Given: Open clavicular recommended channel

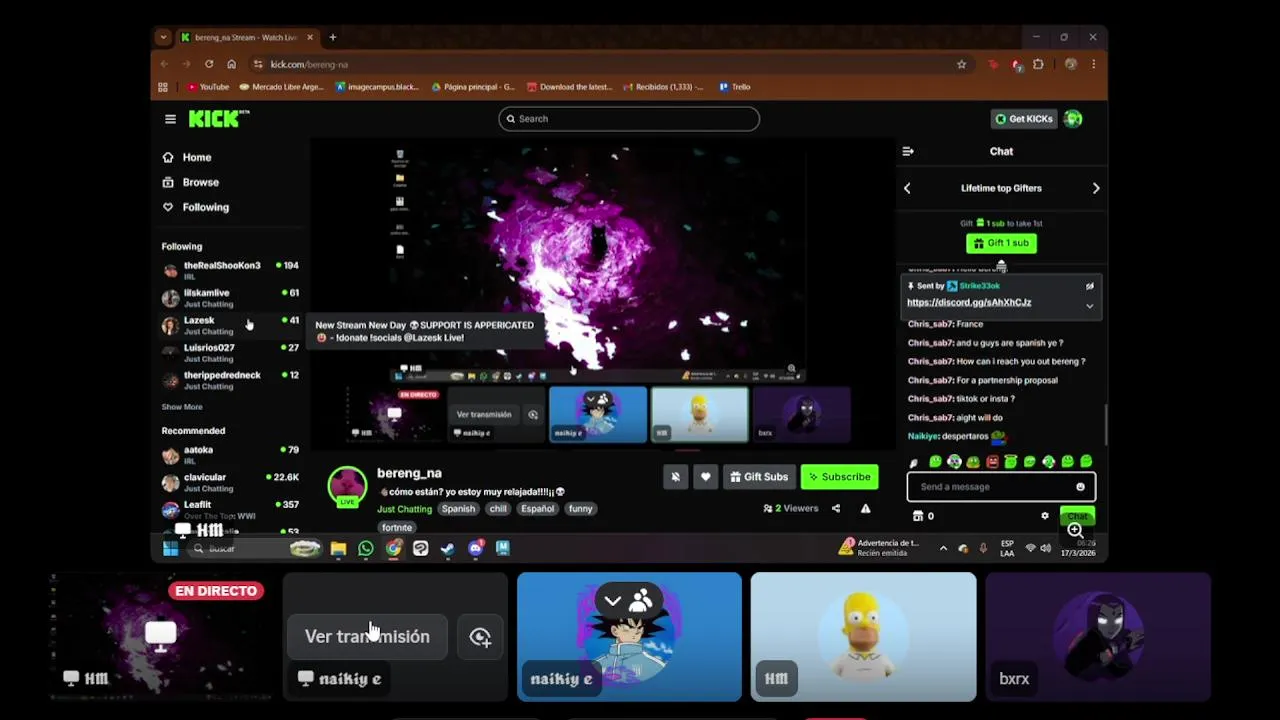Looking at the screenshot, I should (230, 482).
